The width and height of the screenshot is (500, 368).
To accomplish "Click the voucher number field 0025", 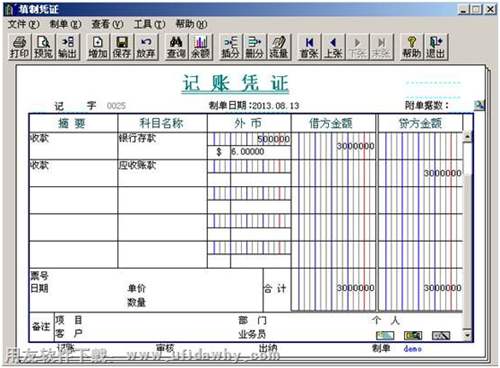I will (116, 106).
